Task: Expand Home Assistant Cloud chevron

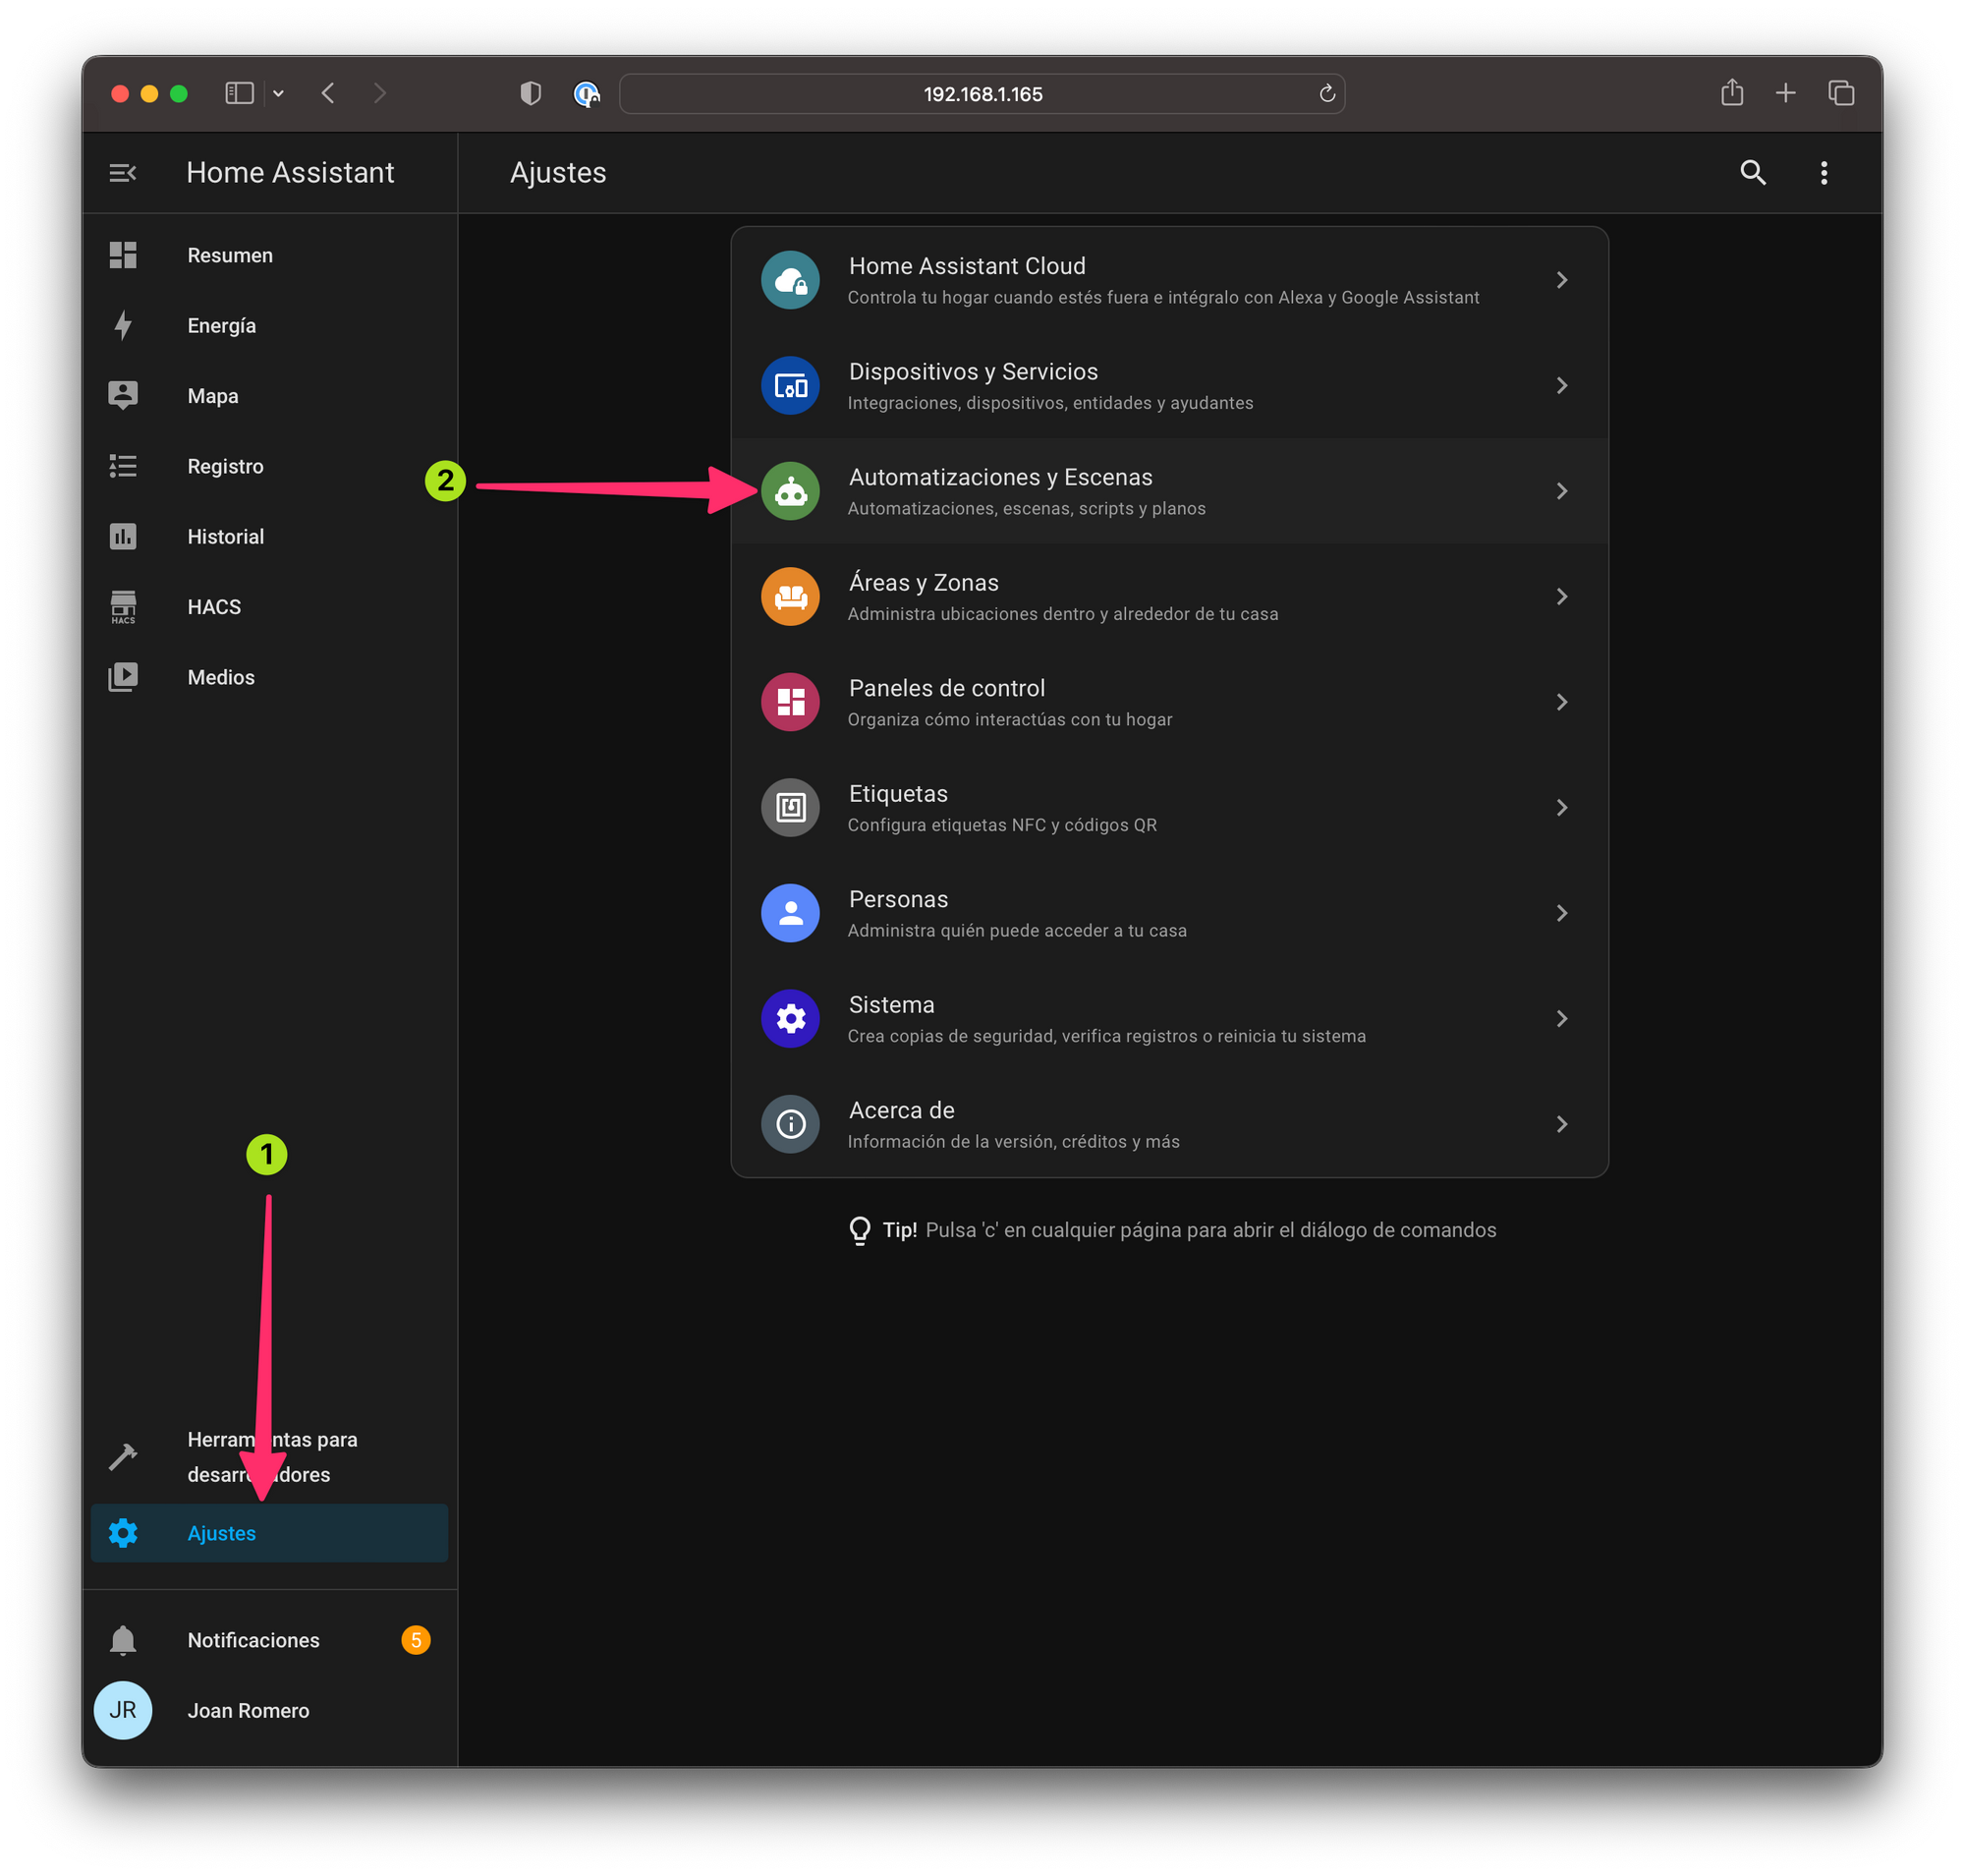Action: pyautogui.click(x=1561, y=280)
